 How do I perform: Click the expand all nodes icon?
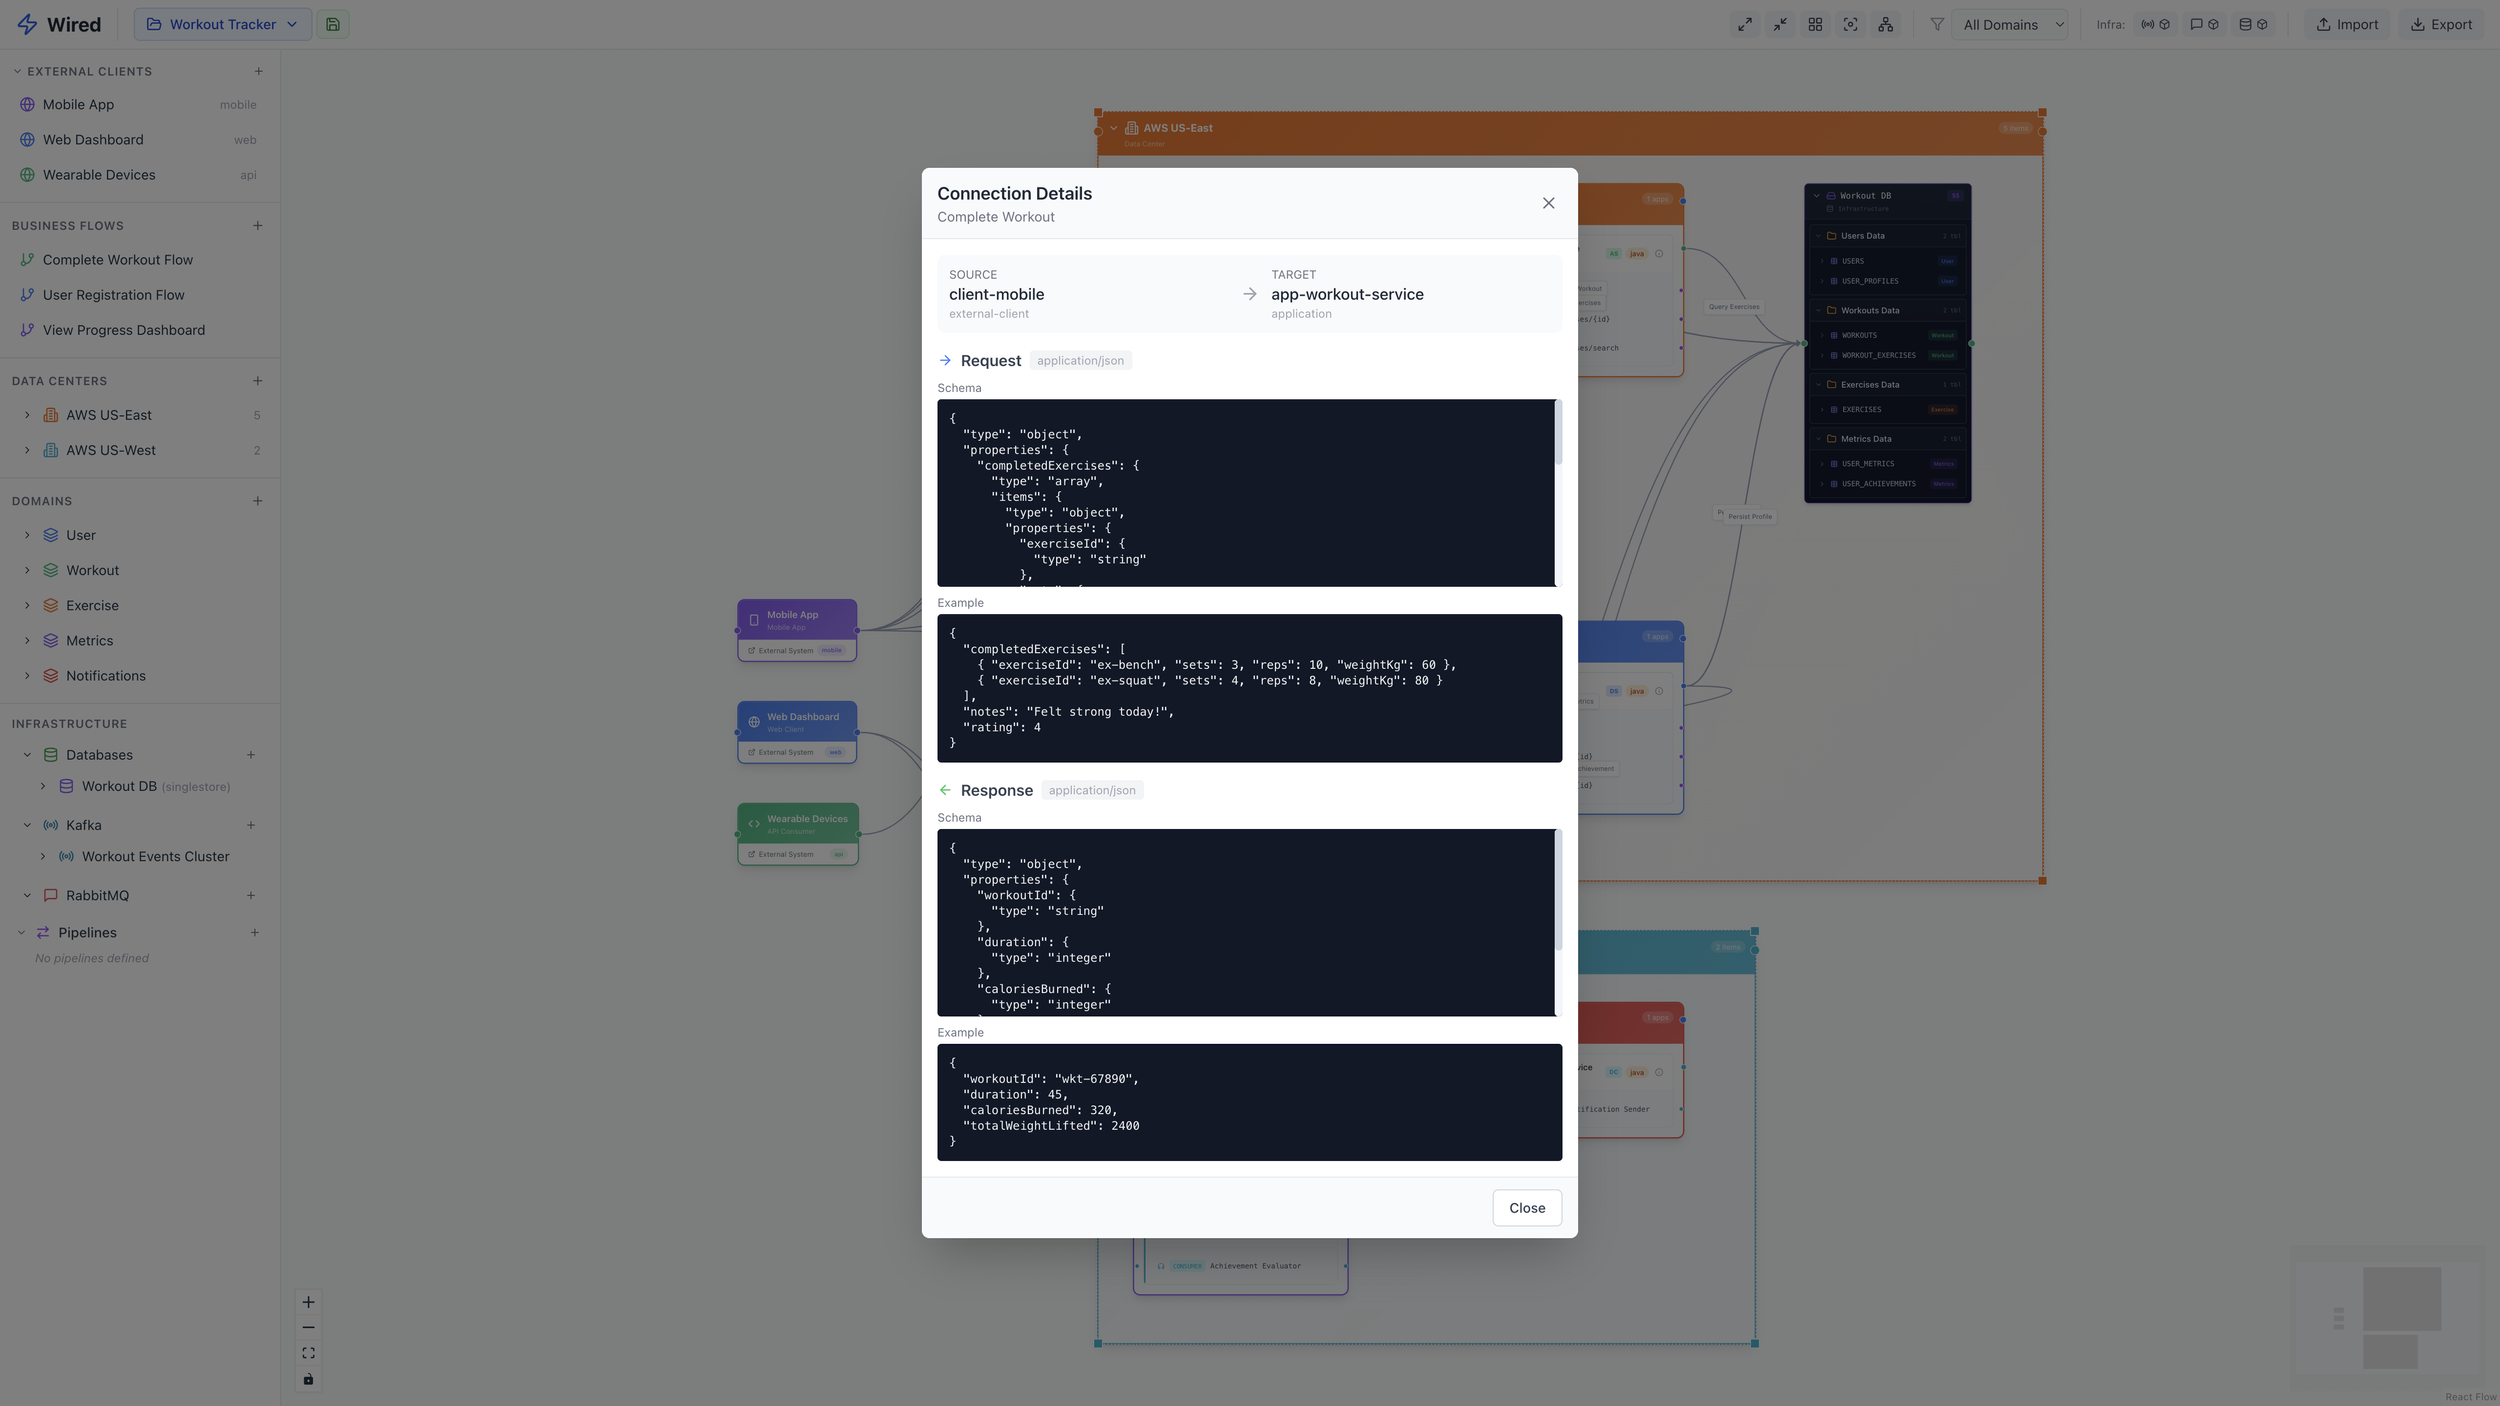point(1744,24)
